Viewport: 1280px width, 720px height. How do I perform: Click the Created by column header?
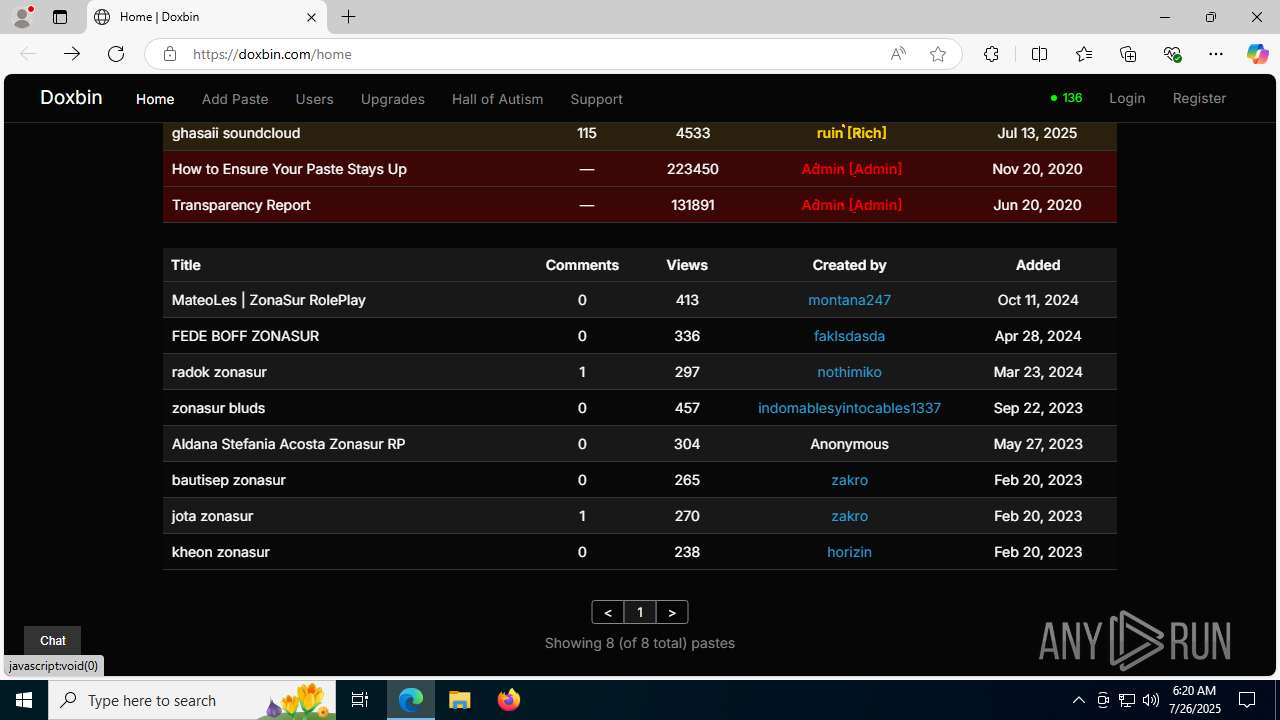tap(849, 265)
